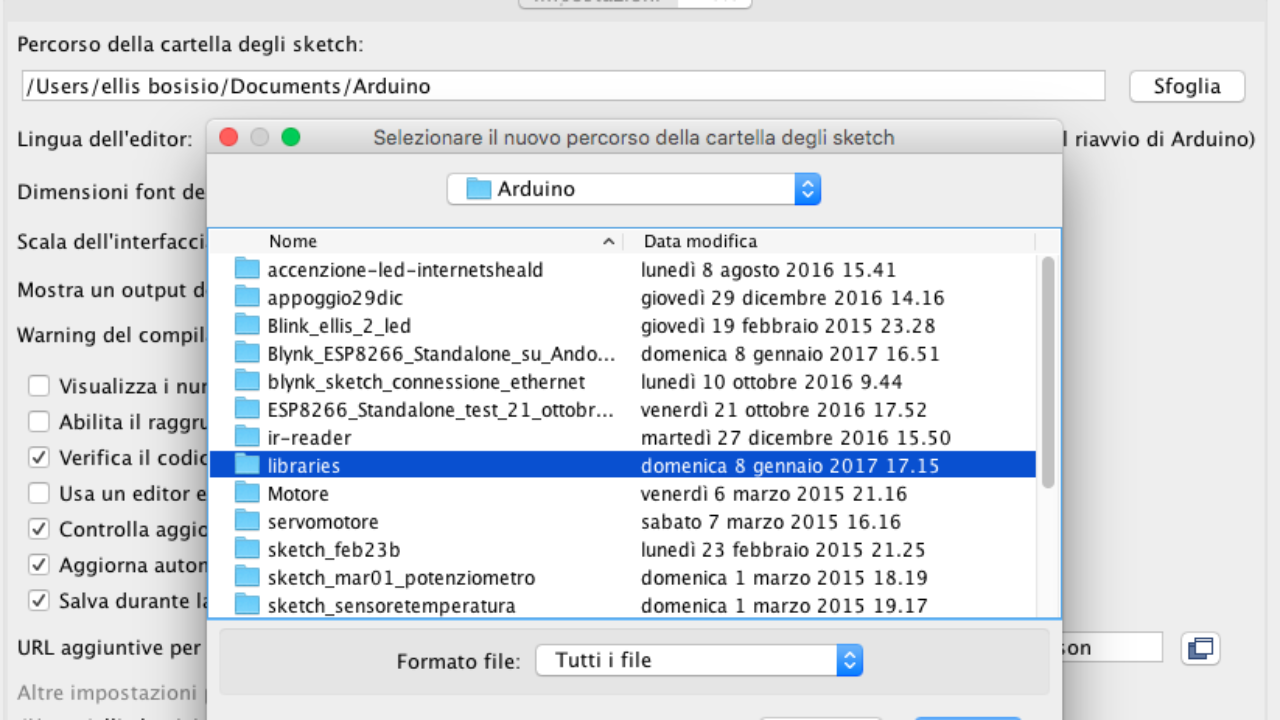Click the Sfoglia button
Screen dimensions: 1280x720
[x=1187, y=86]
